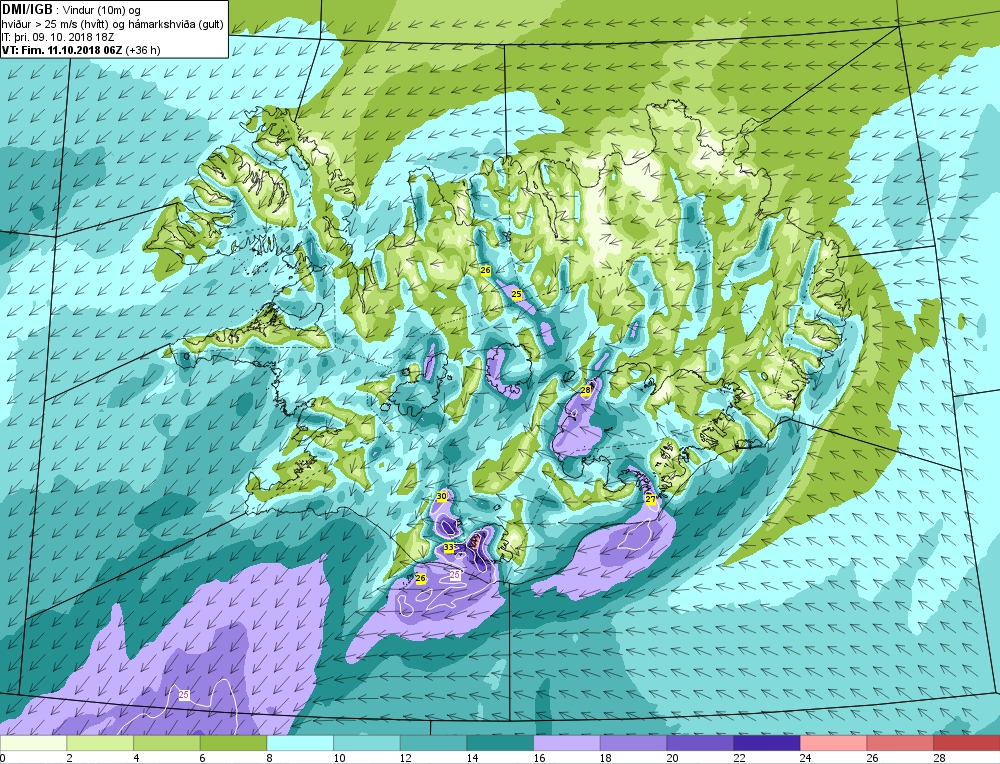This screenshot has width=1000, height=764.
Task: Click the white contour label '25' near south coast
Action: pos(455,575)
